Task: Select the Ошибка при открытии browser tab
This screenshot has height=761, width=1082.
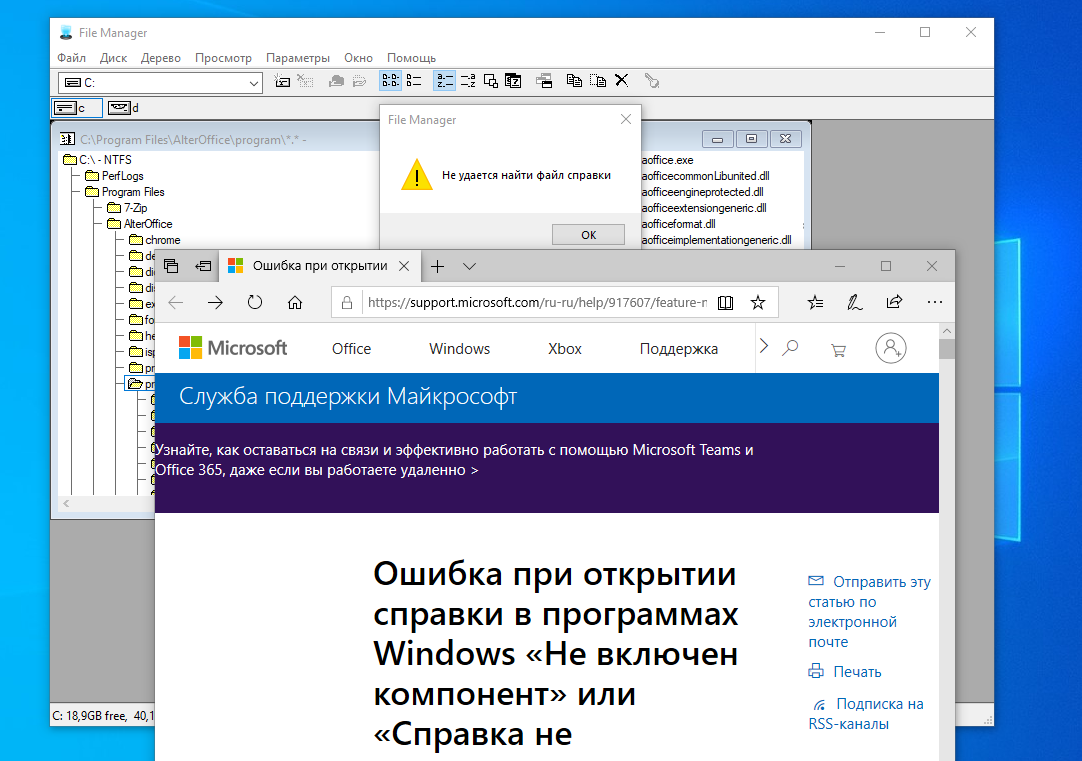Action: click(319, 266)
